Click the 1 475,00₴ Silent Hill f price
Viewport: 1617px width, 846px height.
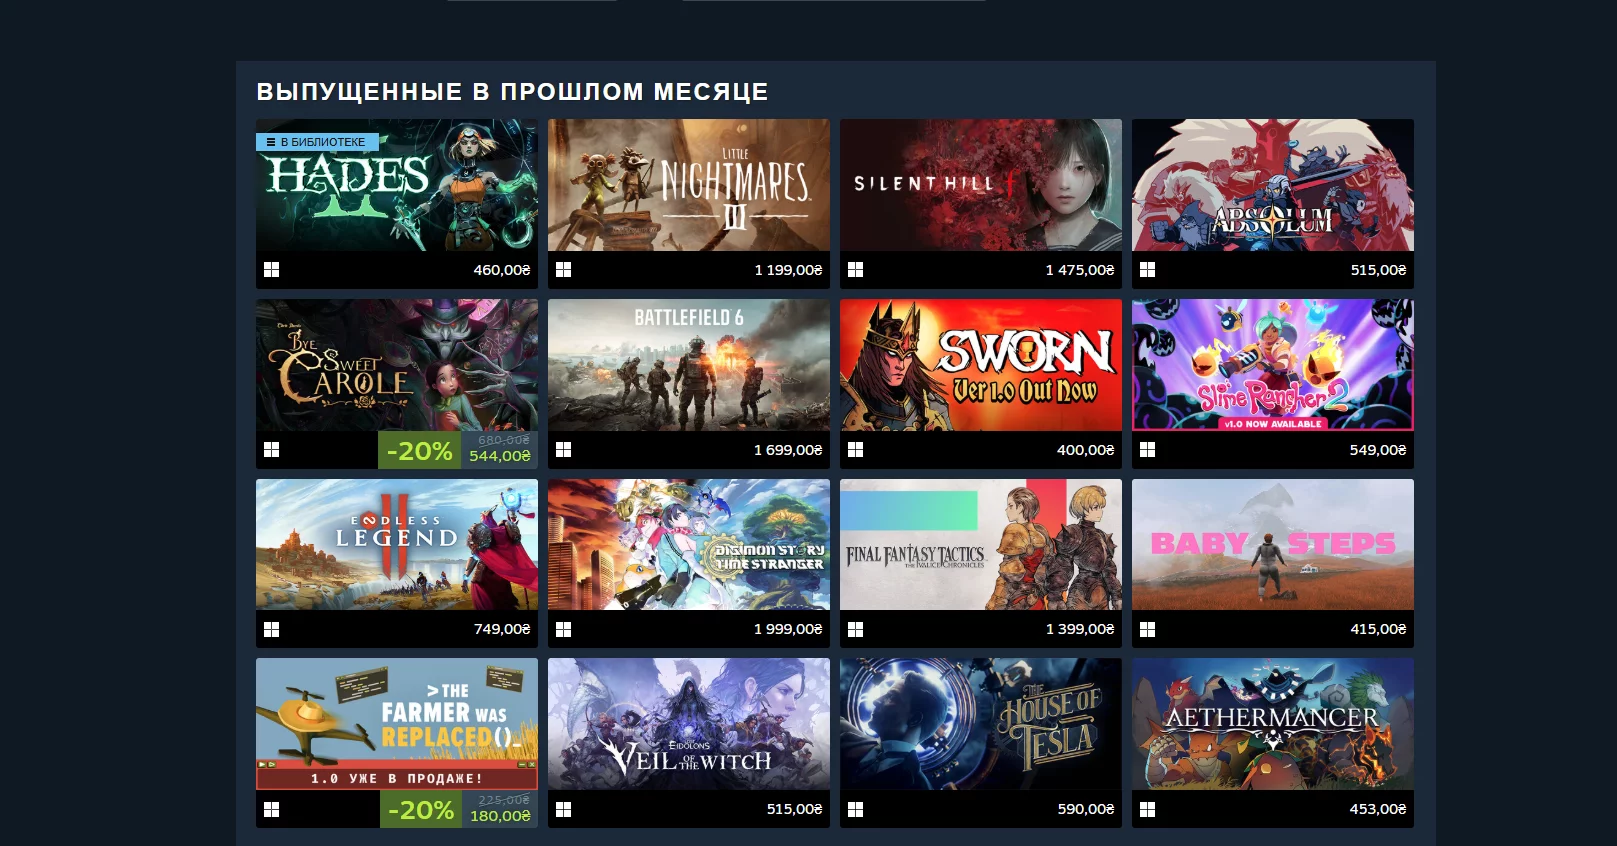pyautogui.click(x=1080, y=270)
